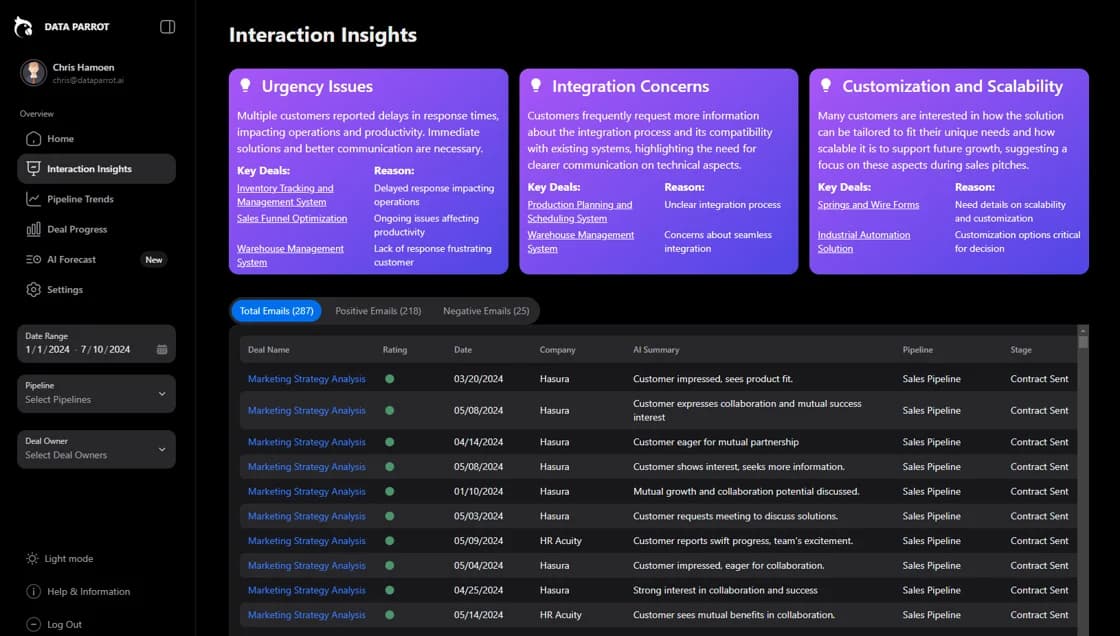Open the Select Pipelines dropdown
1120x636 pixels.
(96, 393)
